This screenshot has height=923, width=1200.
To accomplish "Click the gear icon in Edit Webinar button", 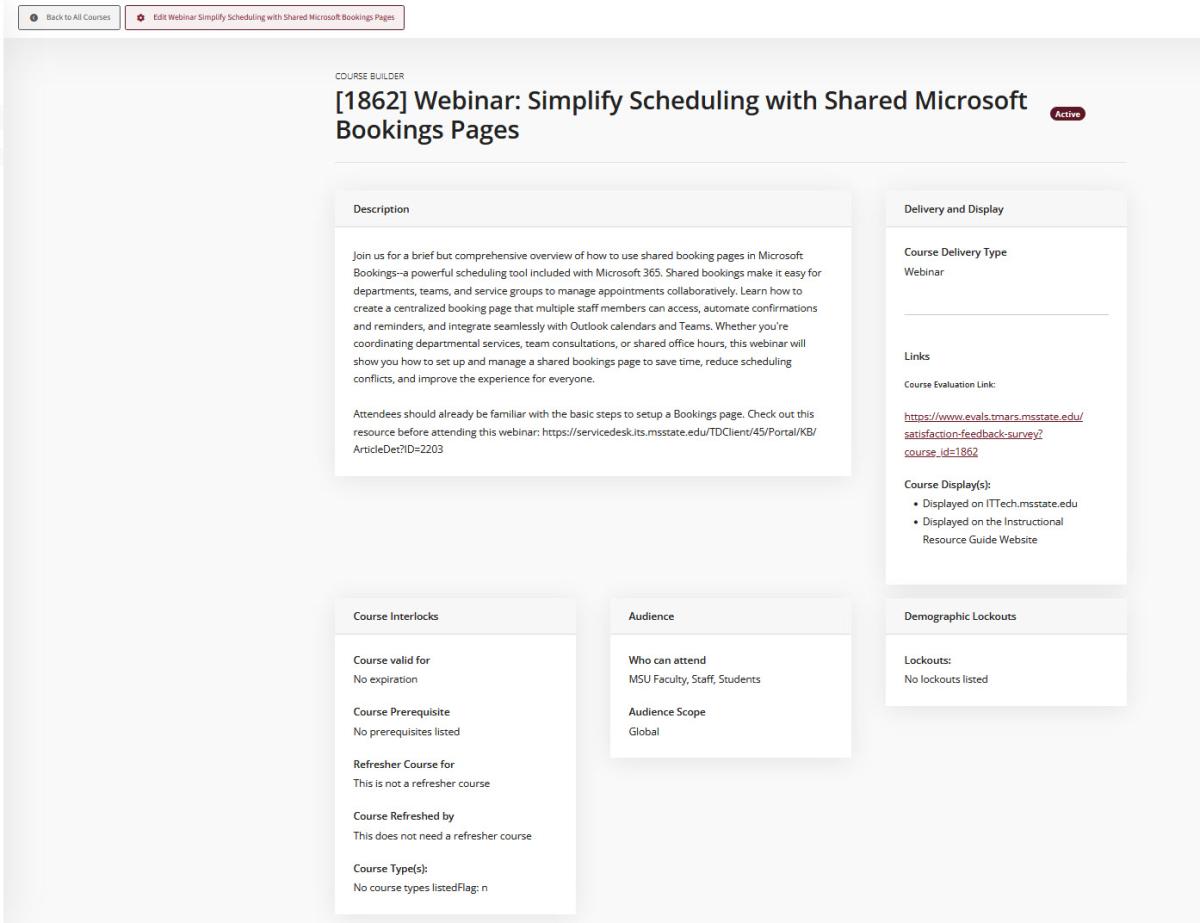I will tap(141, 18).
